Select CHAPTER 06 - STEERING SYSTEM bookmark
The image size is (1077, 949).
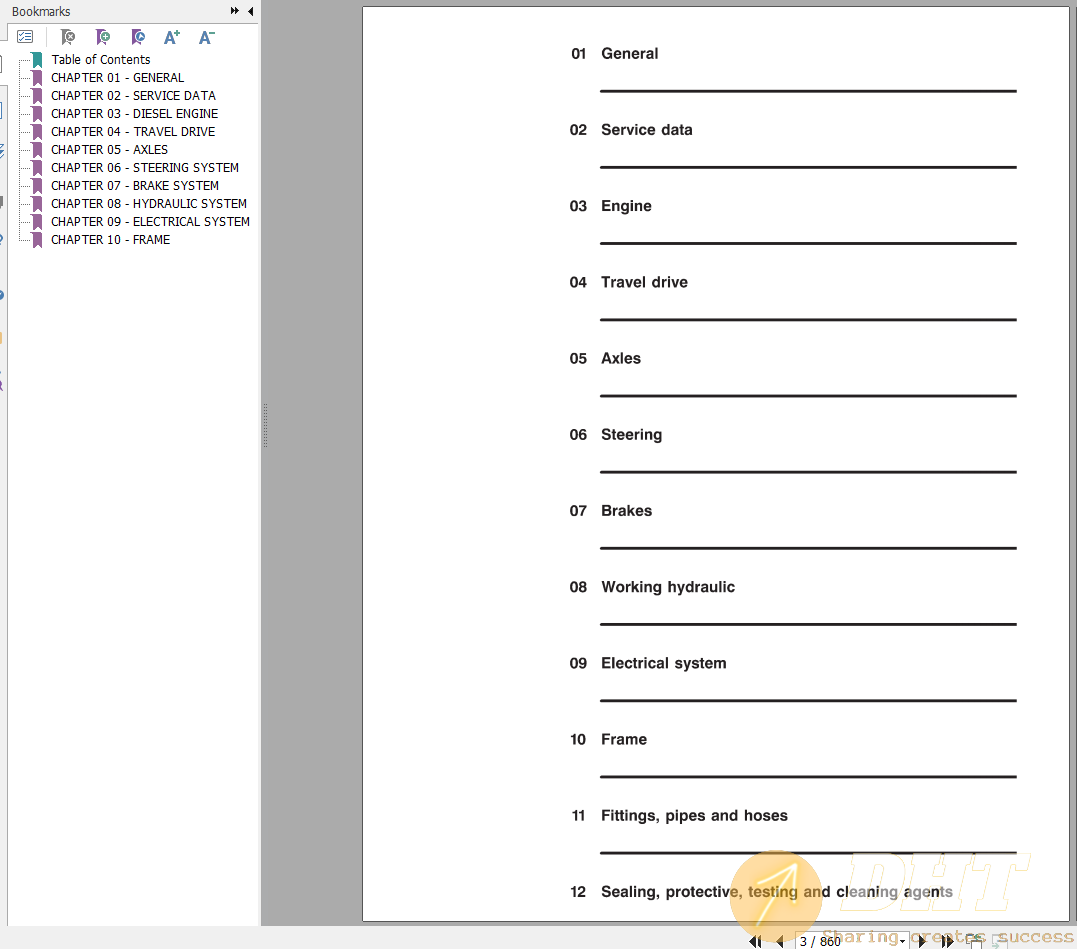pyautogui.click(x=144, y=167)
